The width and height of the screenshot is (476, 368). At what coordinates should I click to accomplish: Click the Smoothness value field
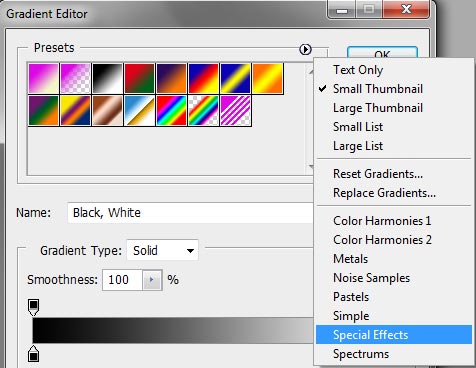click(x=122, y=280)
